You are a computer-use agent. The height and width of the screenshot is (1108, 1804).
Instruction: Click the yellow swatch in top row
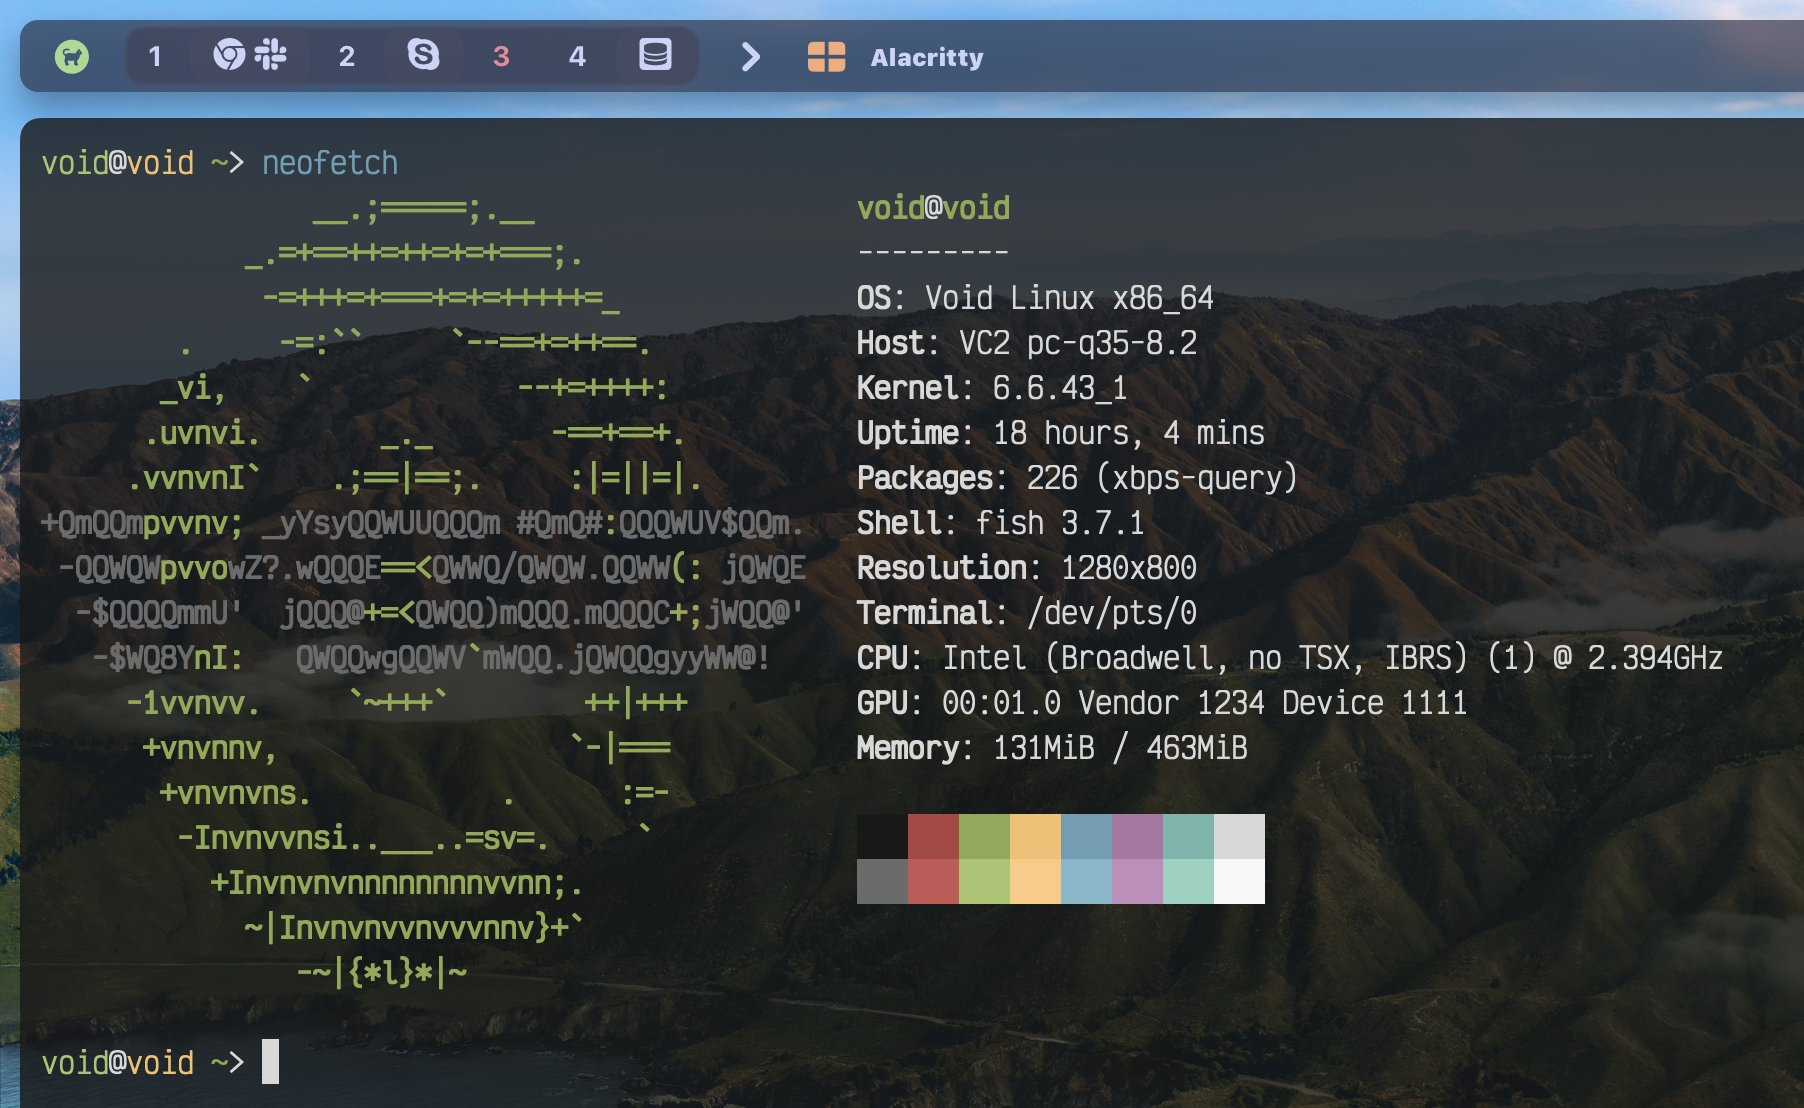click(x=1035, y=836)
